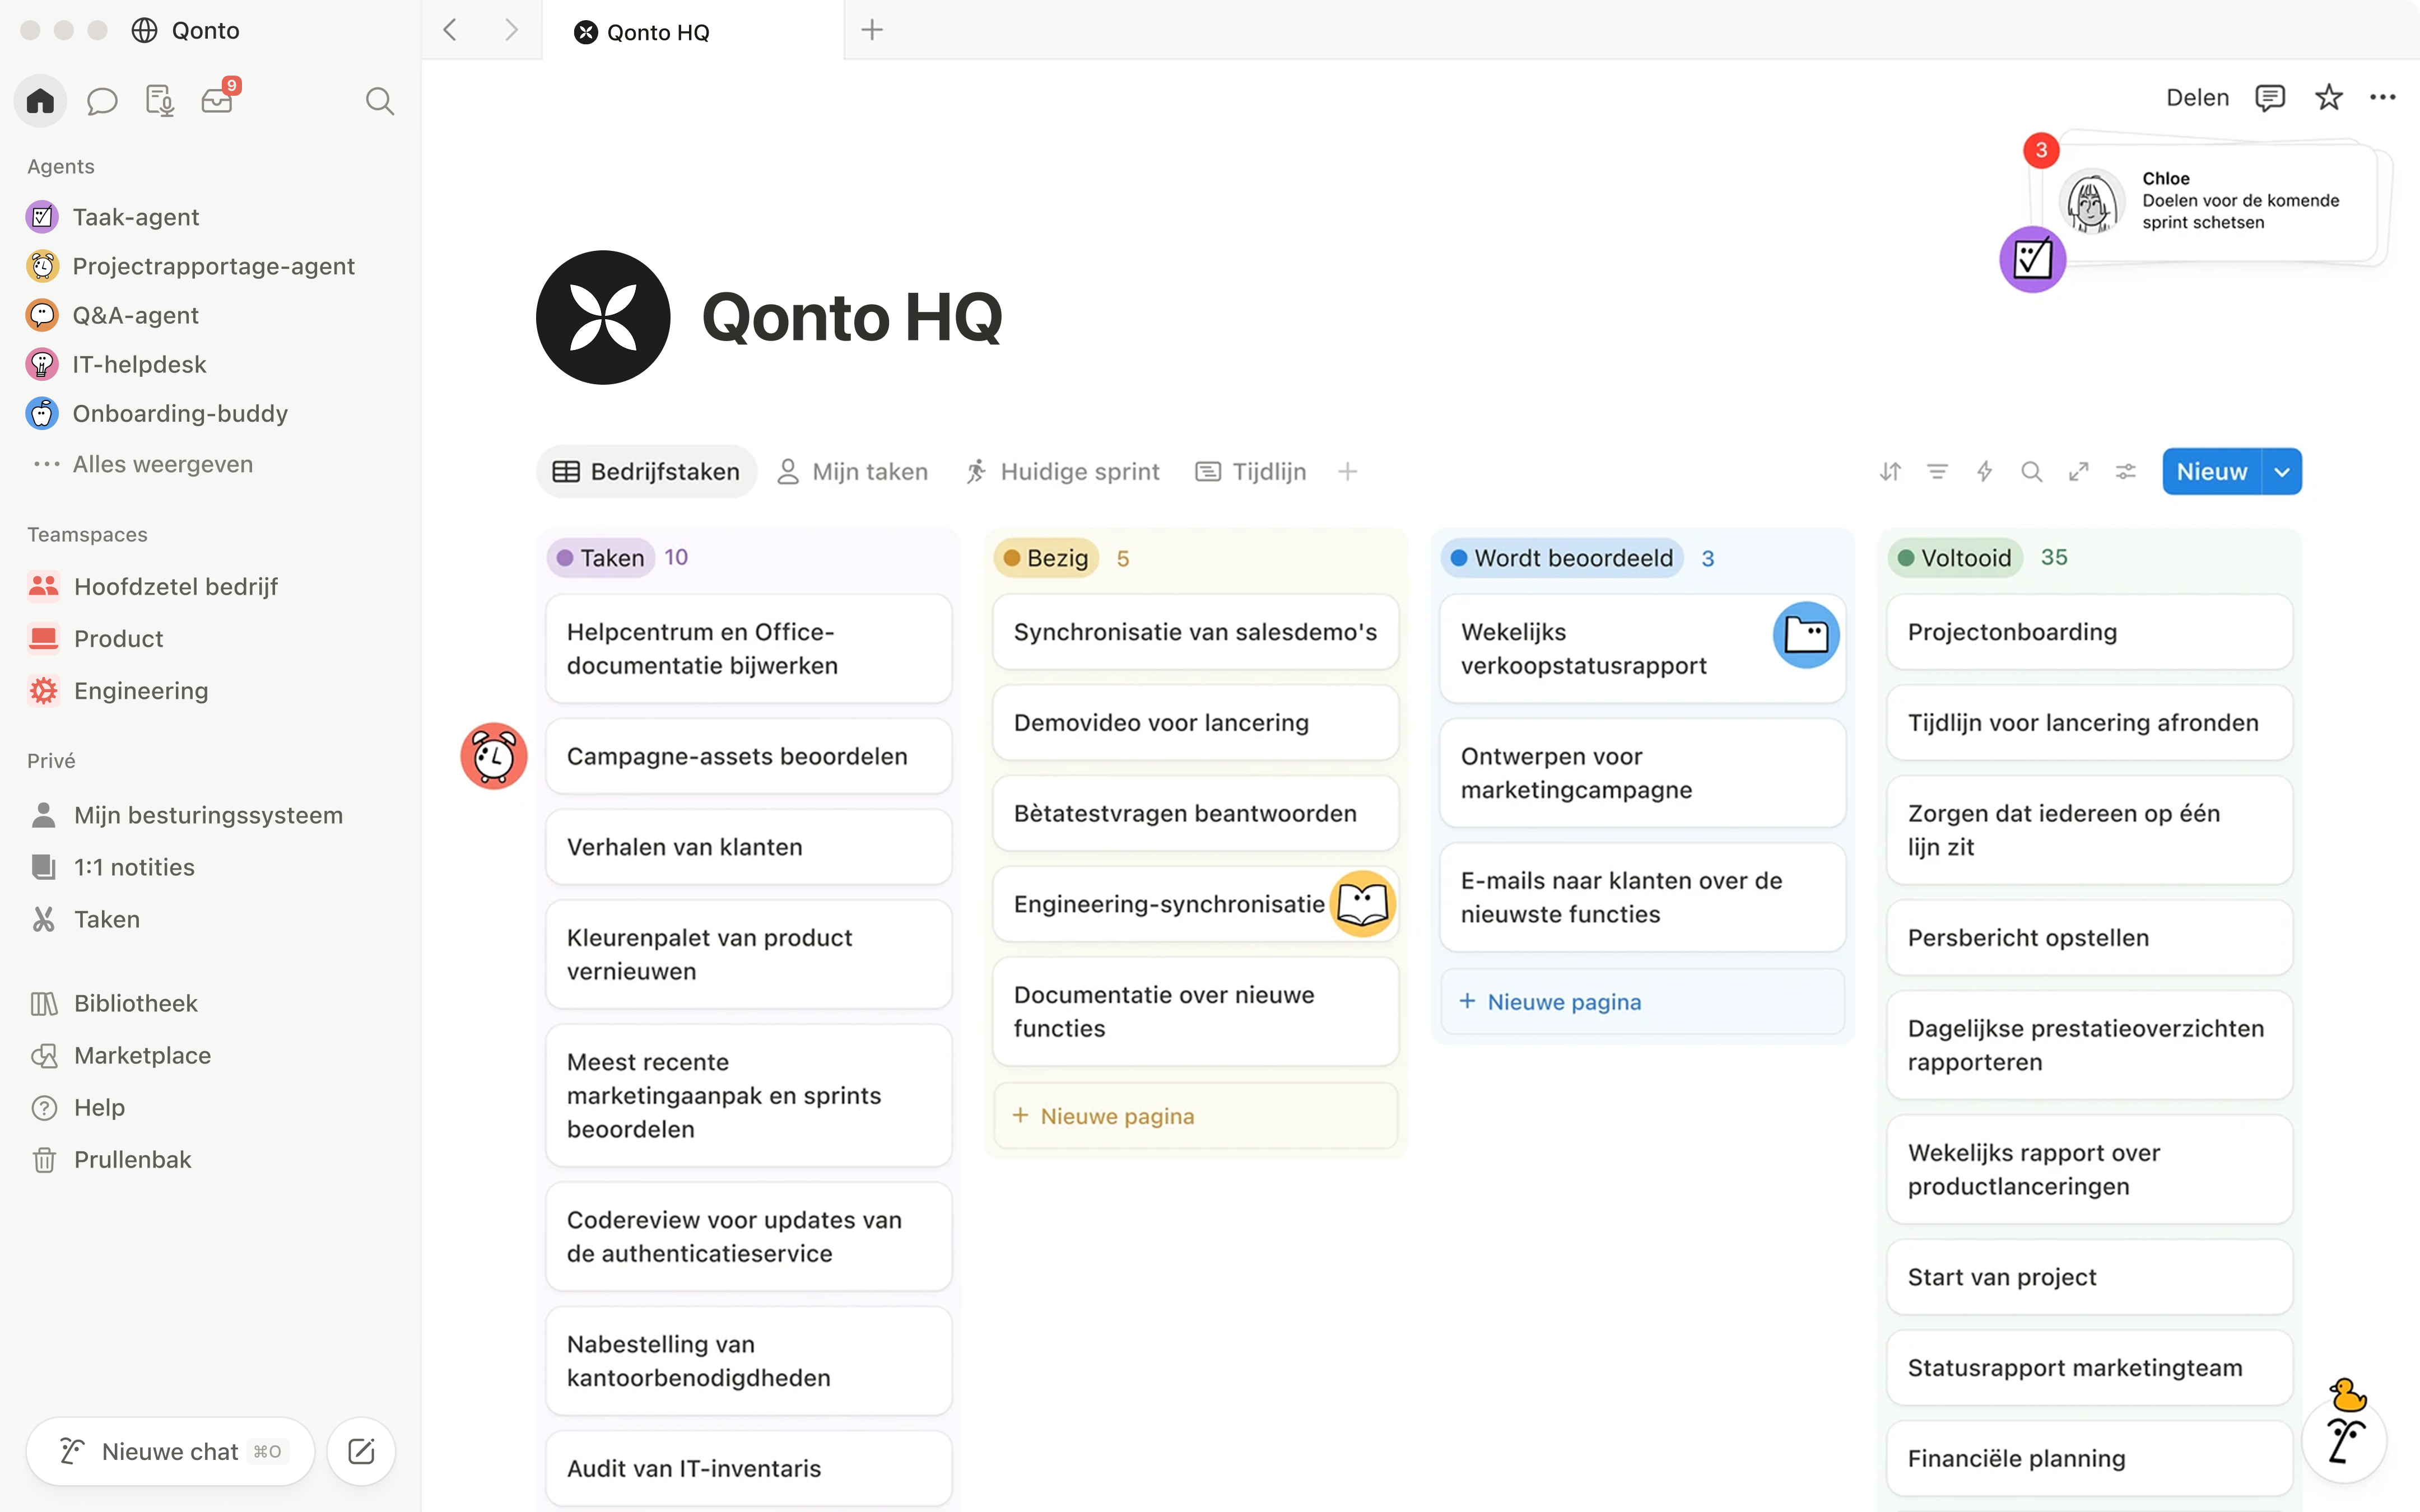Open the Verhalen van klanten card
Image resolution: width=2420 pixels, height=1512 pixels.
[748, 847]
